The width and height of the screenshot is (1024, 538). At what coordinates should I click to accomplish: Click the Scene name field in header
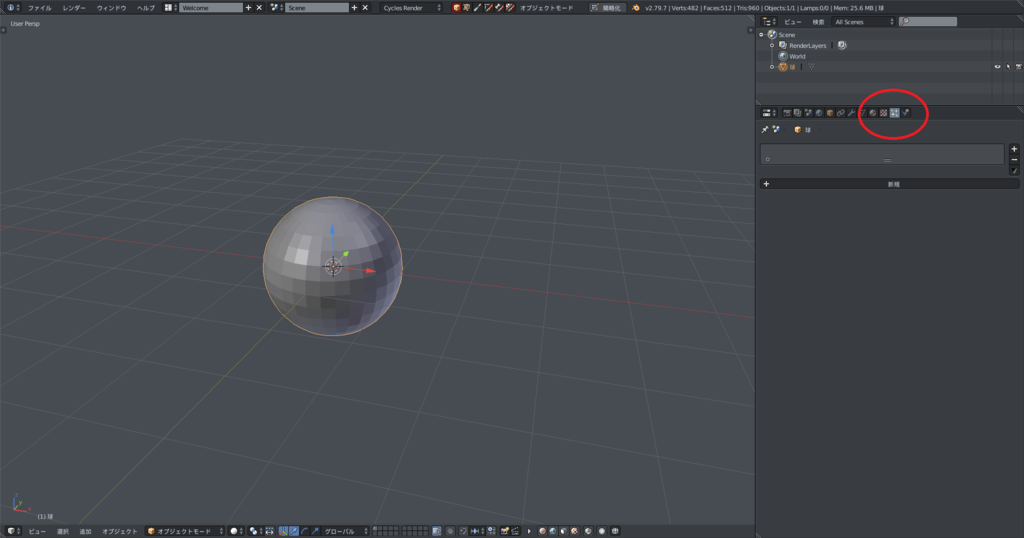coord(317,8)
